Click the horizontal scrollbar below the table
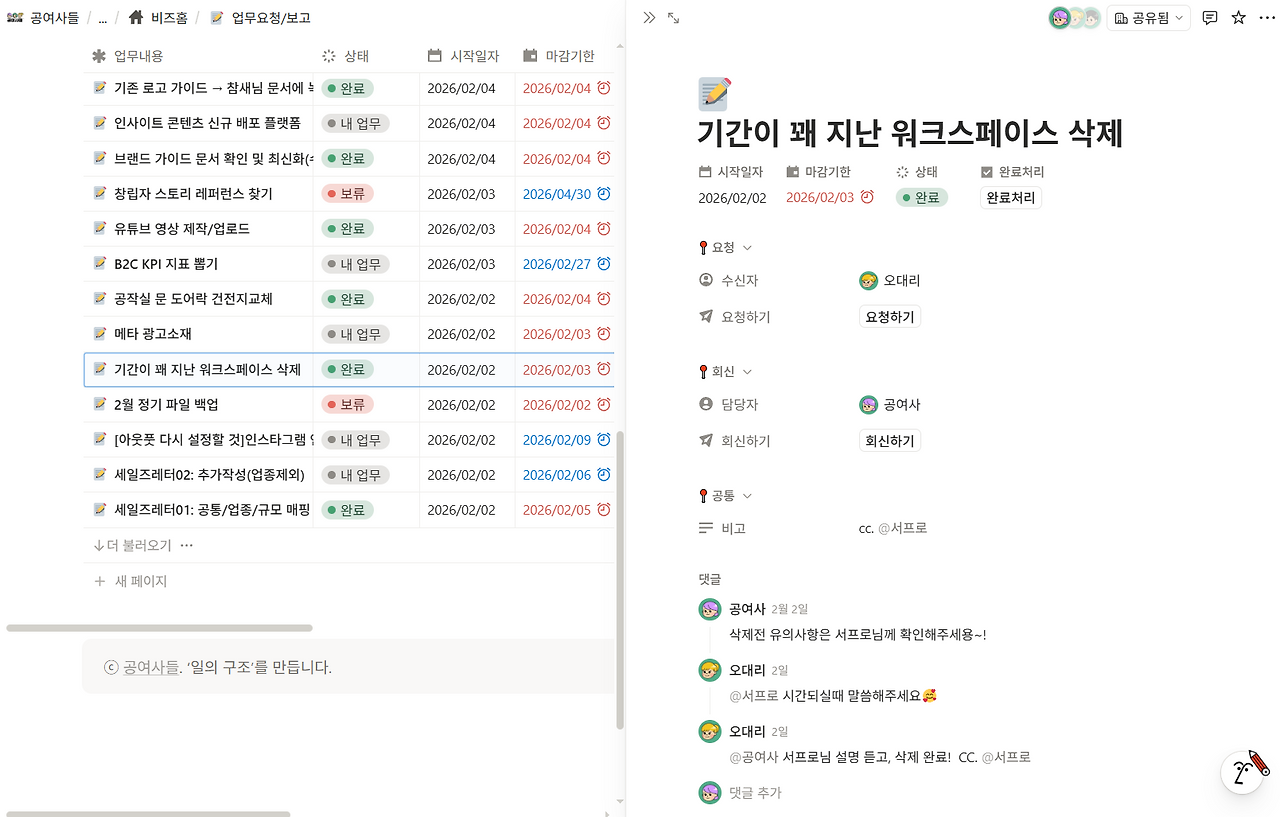The width and height of the screenshot is (1280, 817). click(x=160, y=628)
